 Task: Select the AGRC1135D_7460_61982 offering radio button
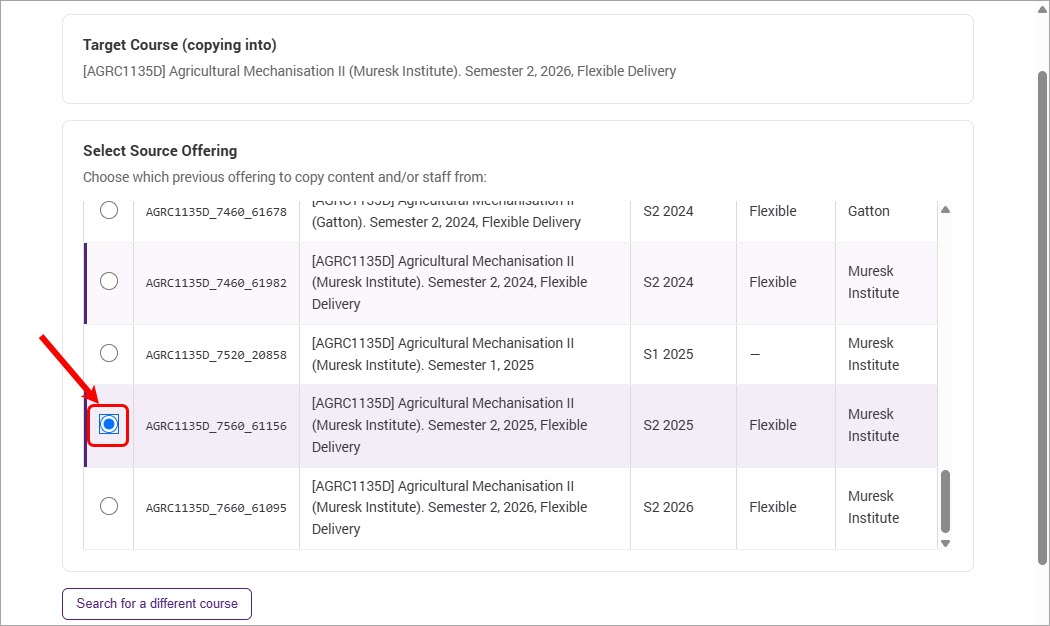pos(108,281)
